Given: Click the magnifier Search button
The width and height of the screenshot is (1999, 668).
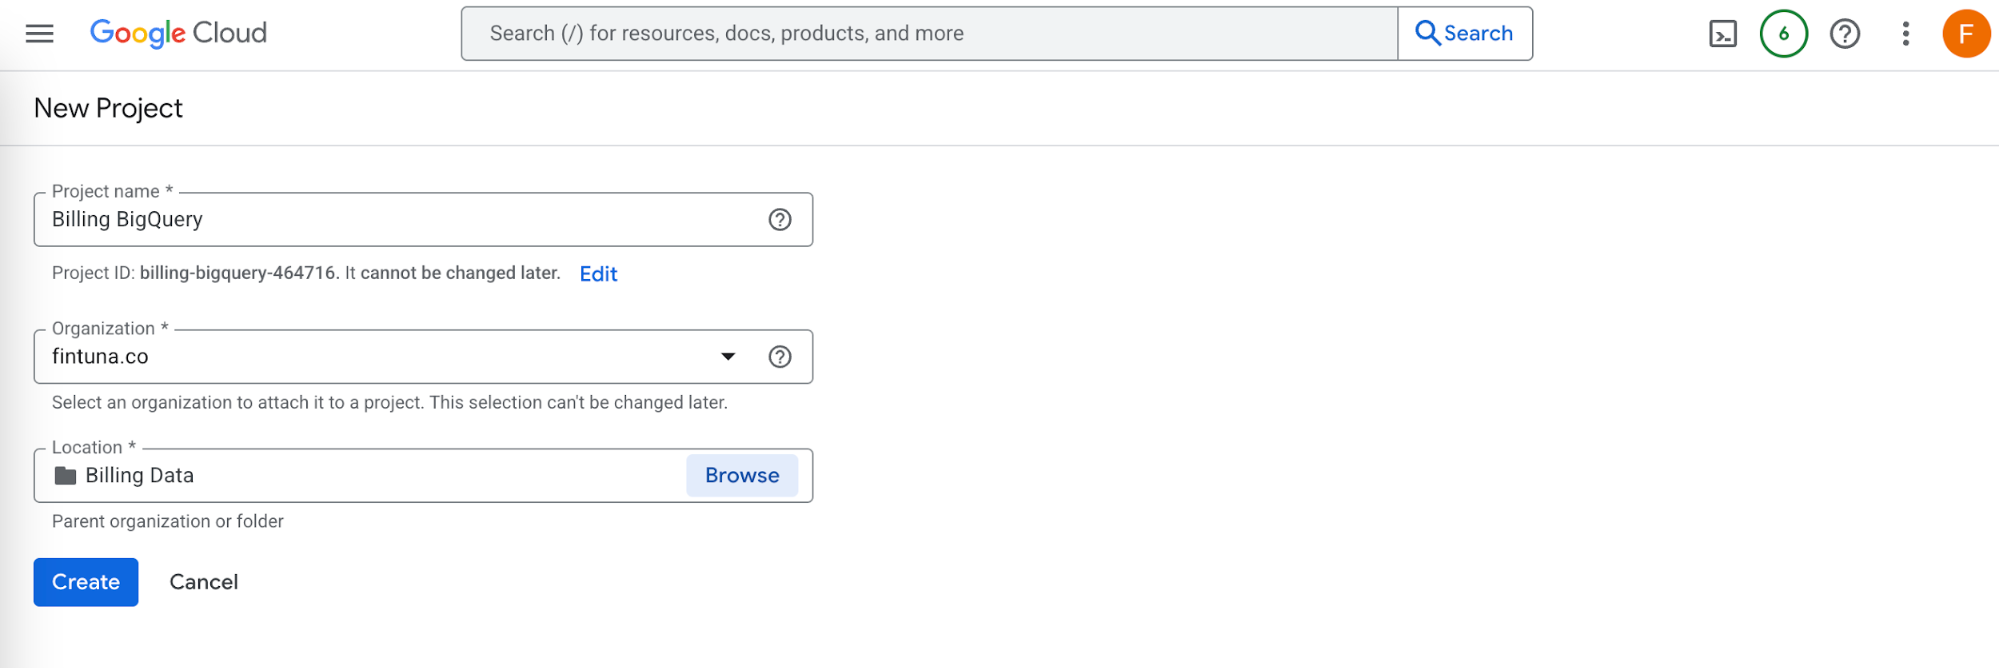Looking at the screenshot, I should (x=1465, y=33).
